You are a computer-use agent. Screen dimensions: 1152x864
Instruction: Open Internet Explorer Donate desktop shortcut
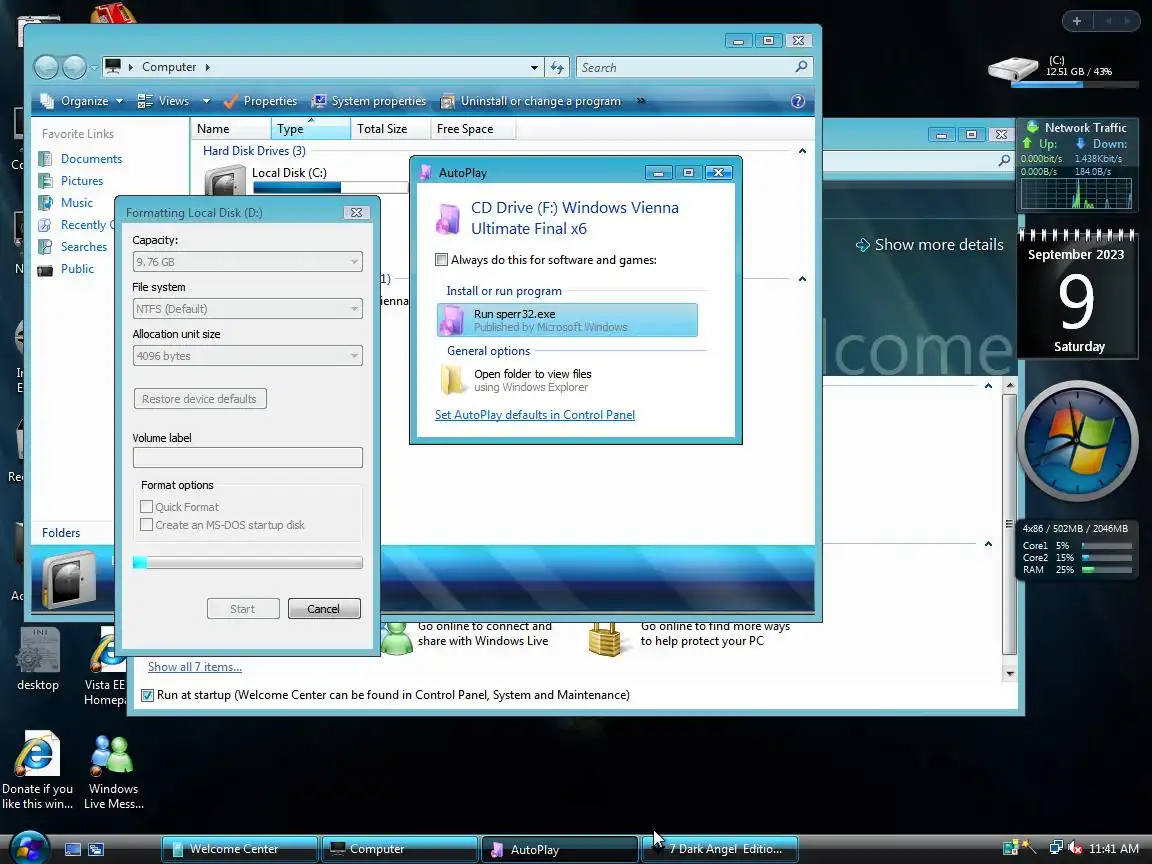pyautogui.click(x=37, y=754)
